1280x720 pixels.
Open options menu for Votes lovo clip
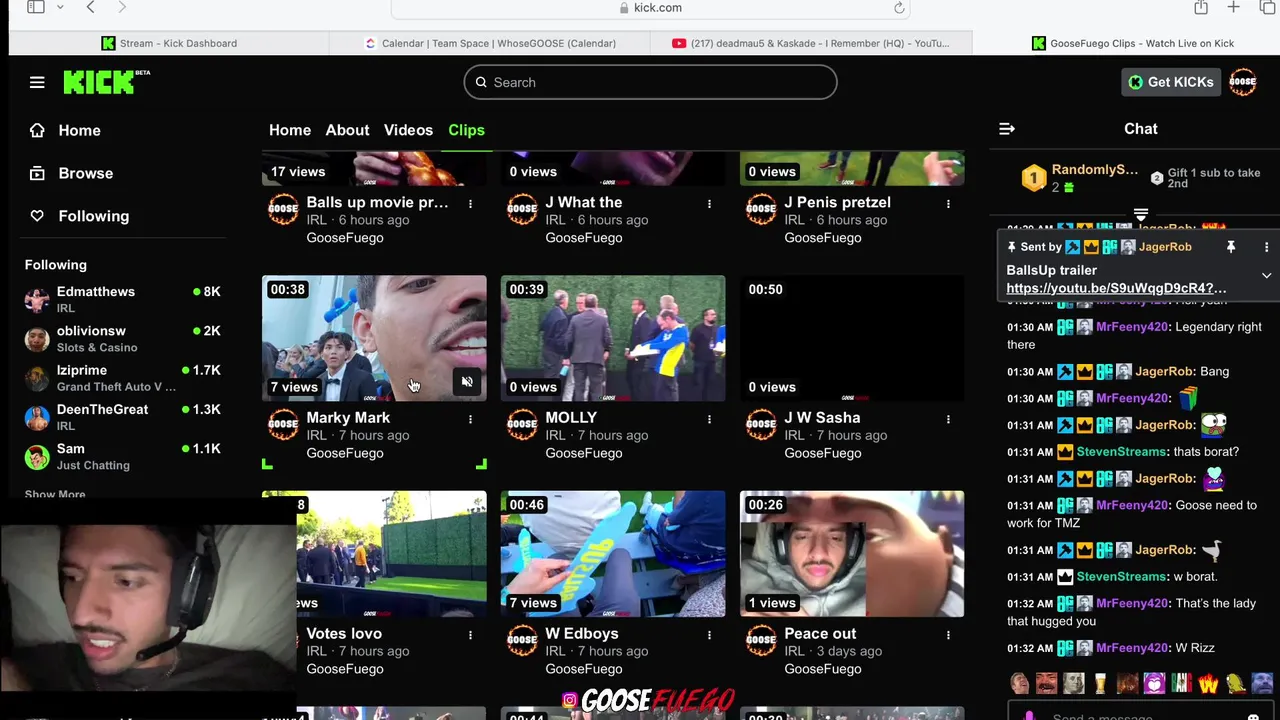coord(470,635)
